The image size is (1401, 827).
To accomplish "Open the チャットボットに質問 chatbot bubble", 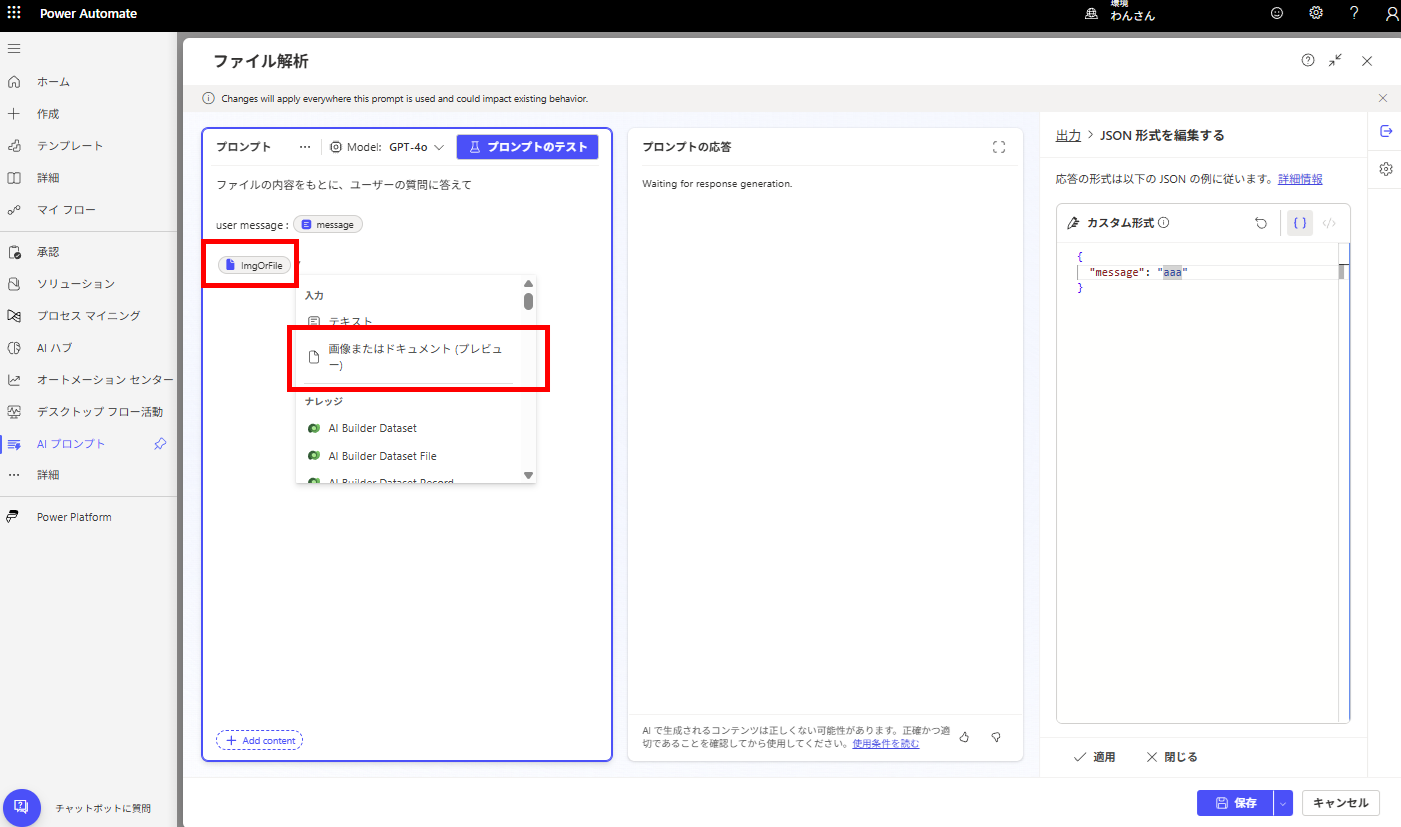I will (x=22, y=807).
